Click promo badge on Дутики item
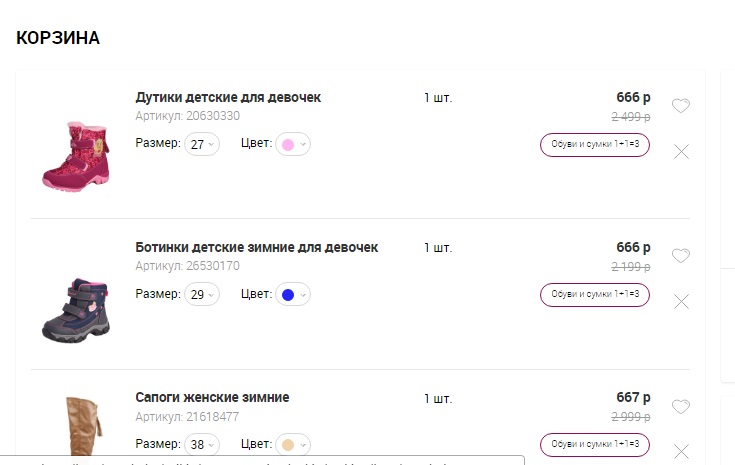This screenshot has height=465, width=735. (x=595, y=145)
